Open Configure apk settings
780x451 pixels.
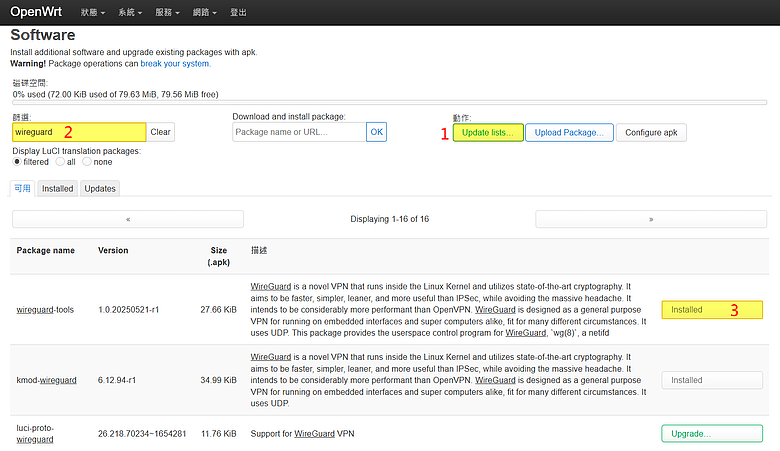coord(651,132)
